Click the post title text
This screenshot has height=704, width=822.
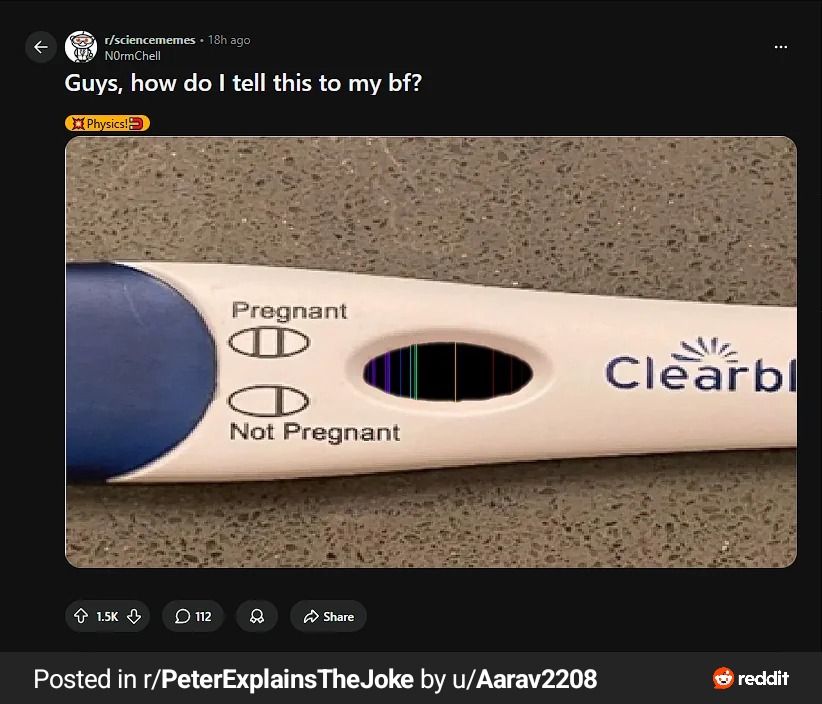(x=243, y=83)
